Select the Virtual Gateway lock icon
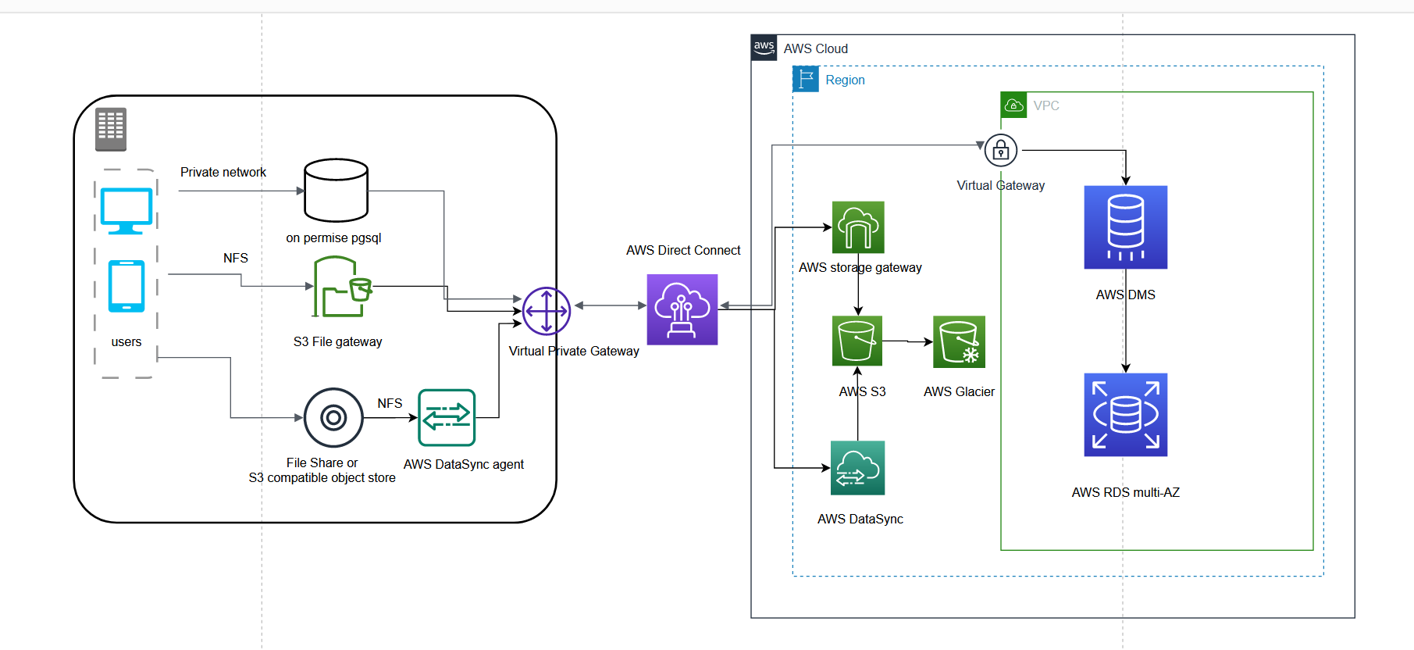The image size is (1414, 650). (x=1000, y=151)
